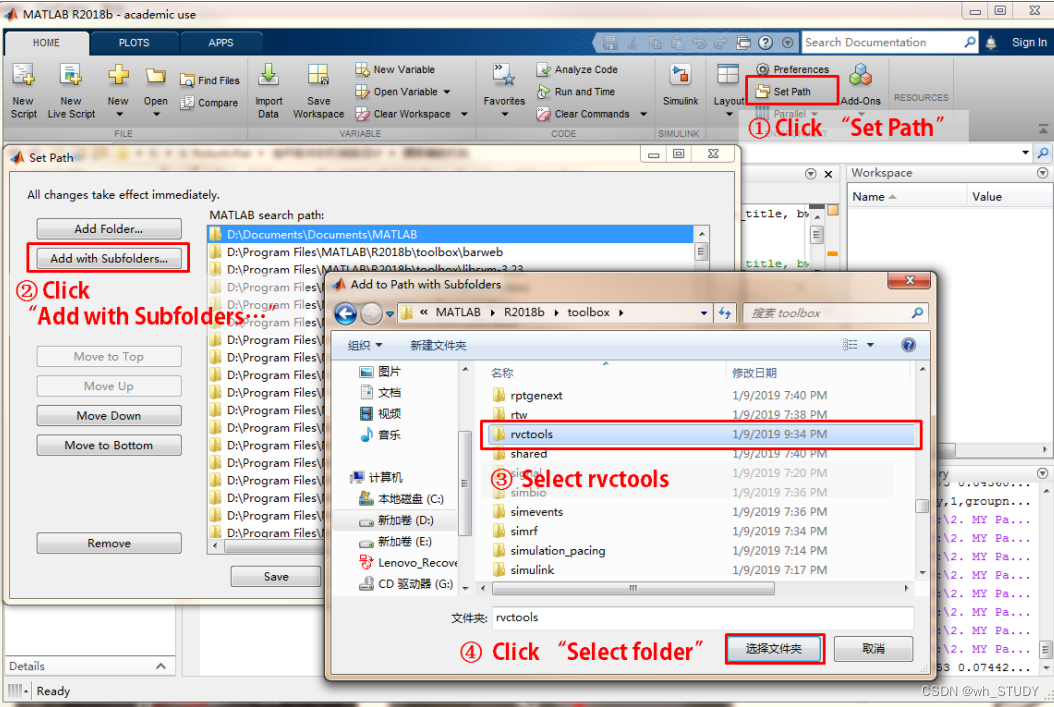1054x707 pixels.
Task: Expand Clear Workspace dropdown arrow
Action: (464, 114)
